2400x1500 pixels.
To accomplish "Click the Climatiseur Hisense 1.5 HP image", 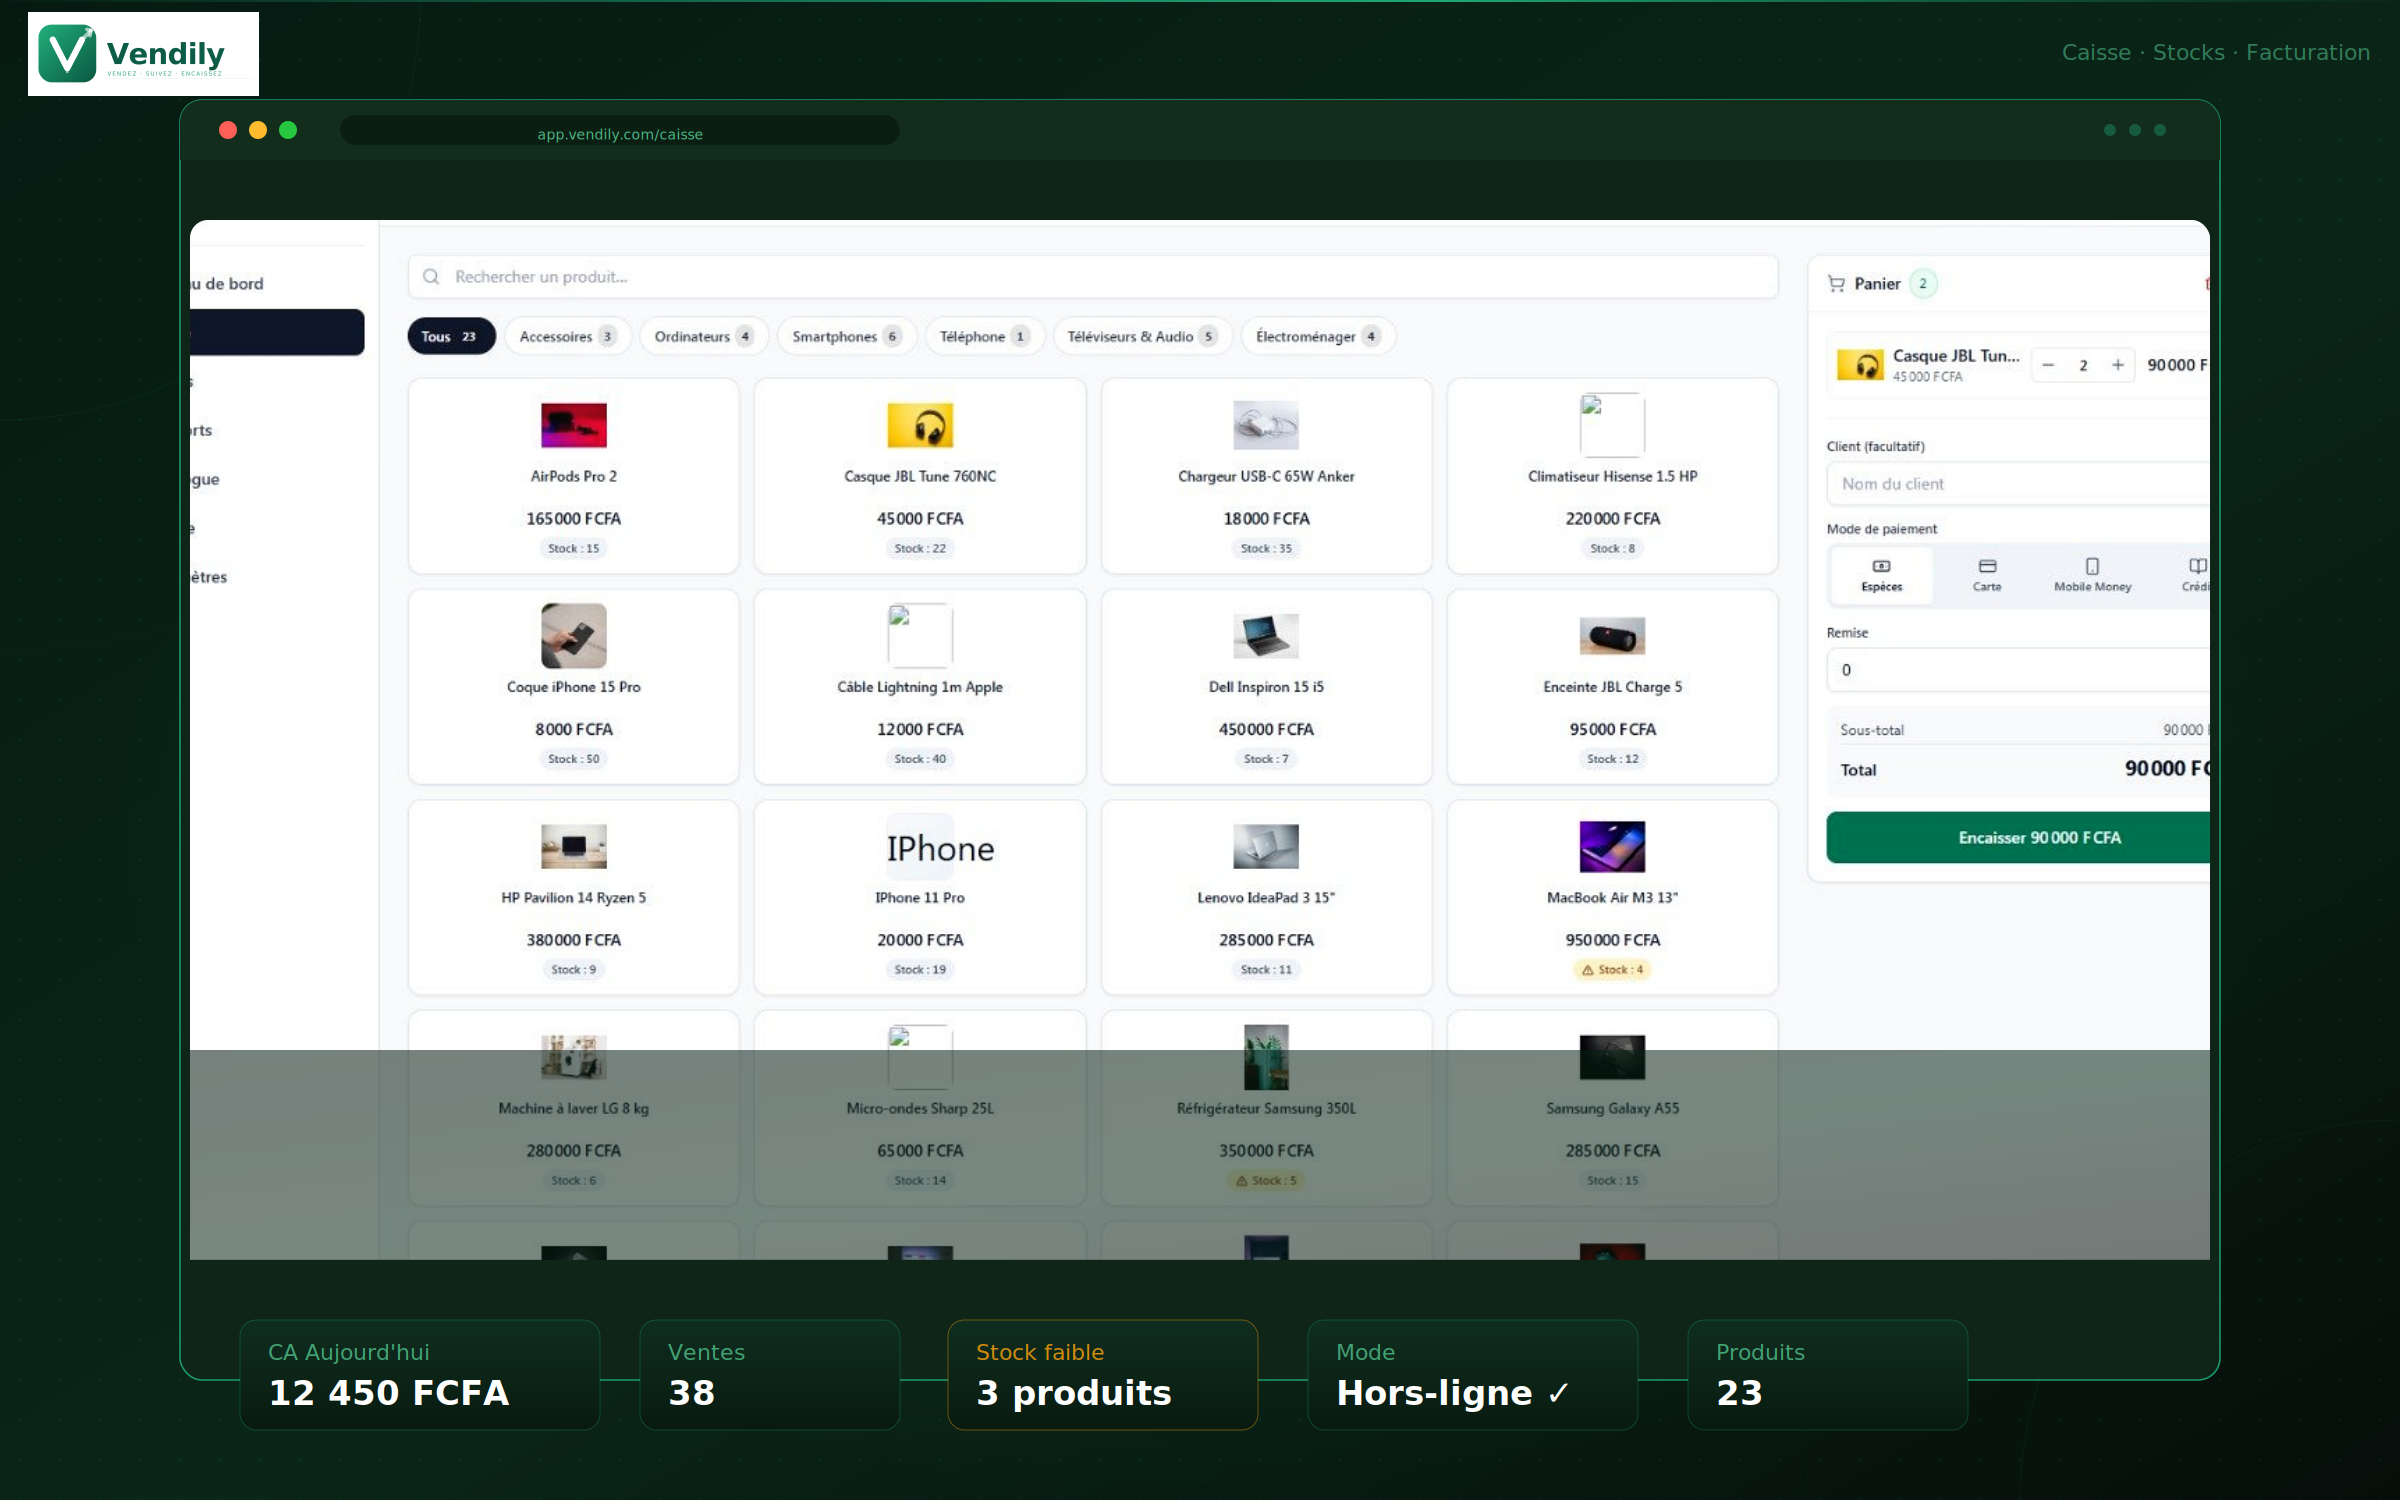I will [x=1612, y=425].
